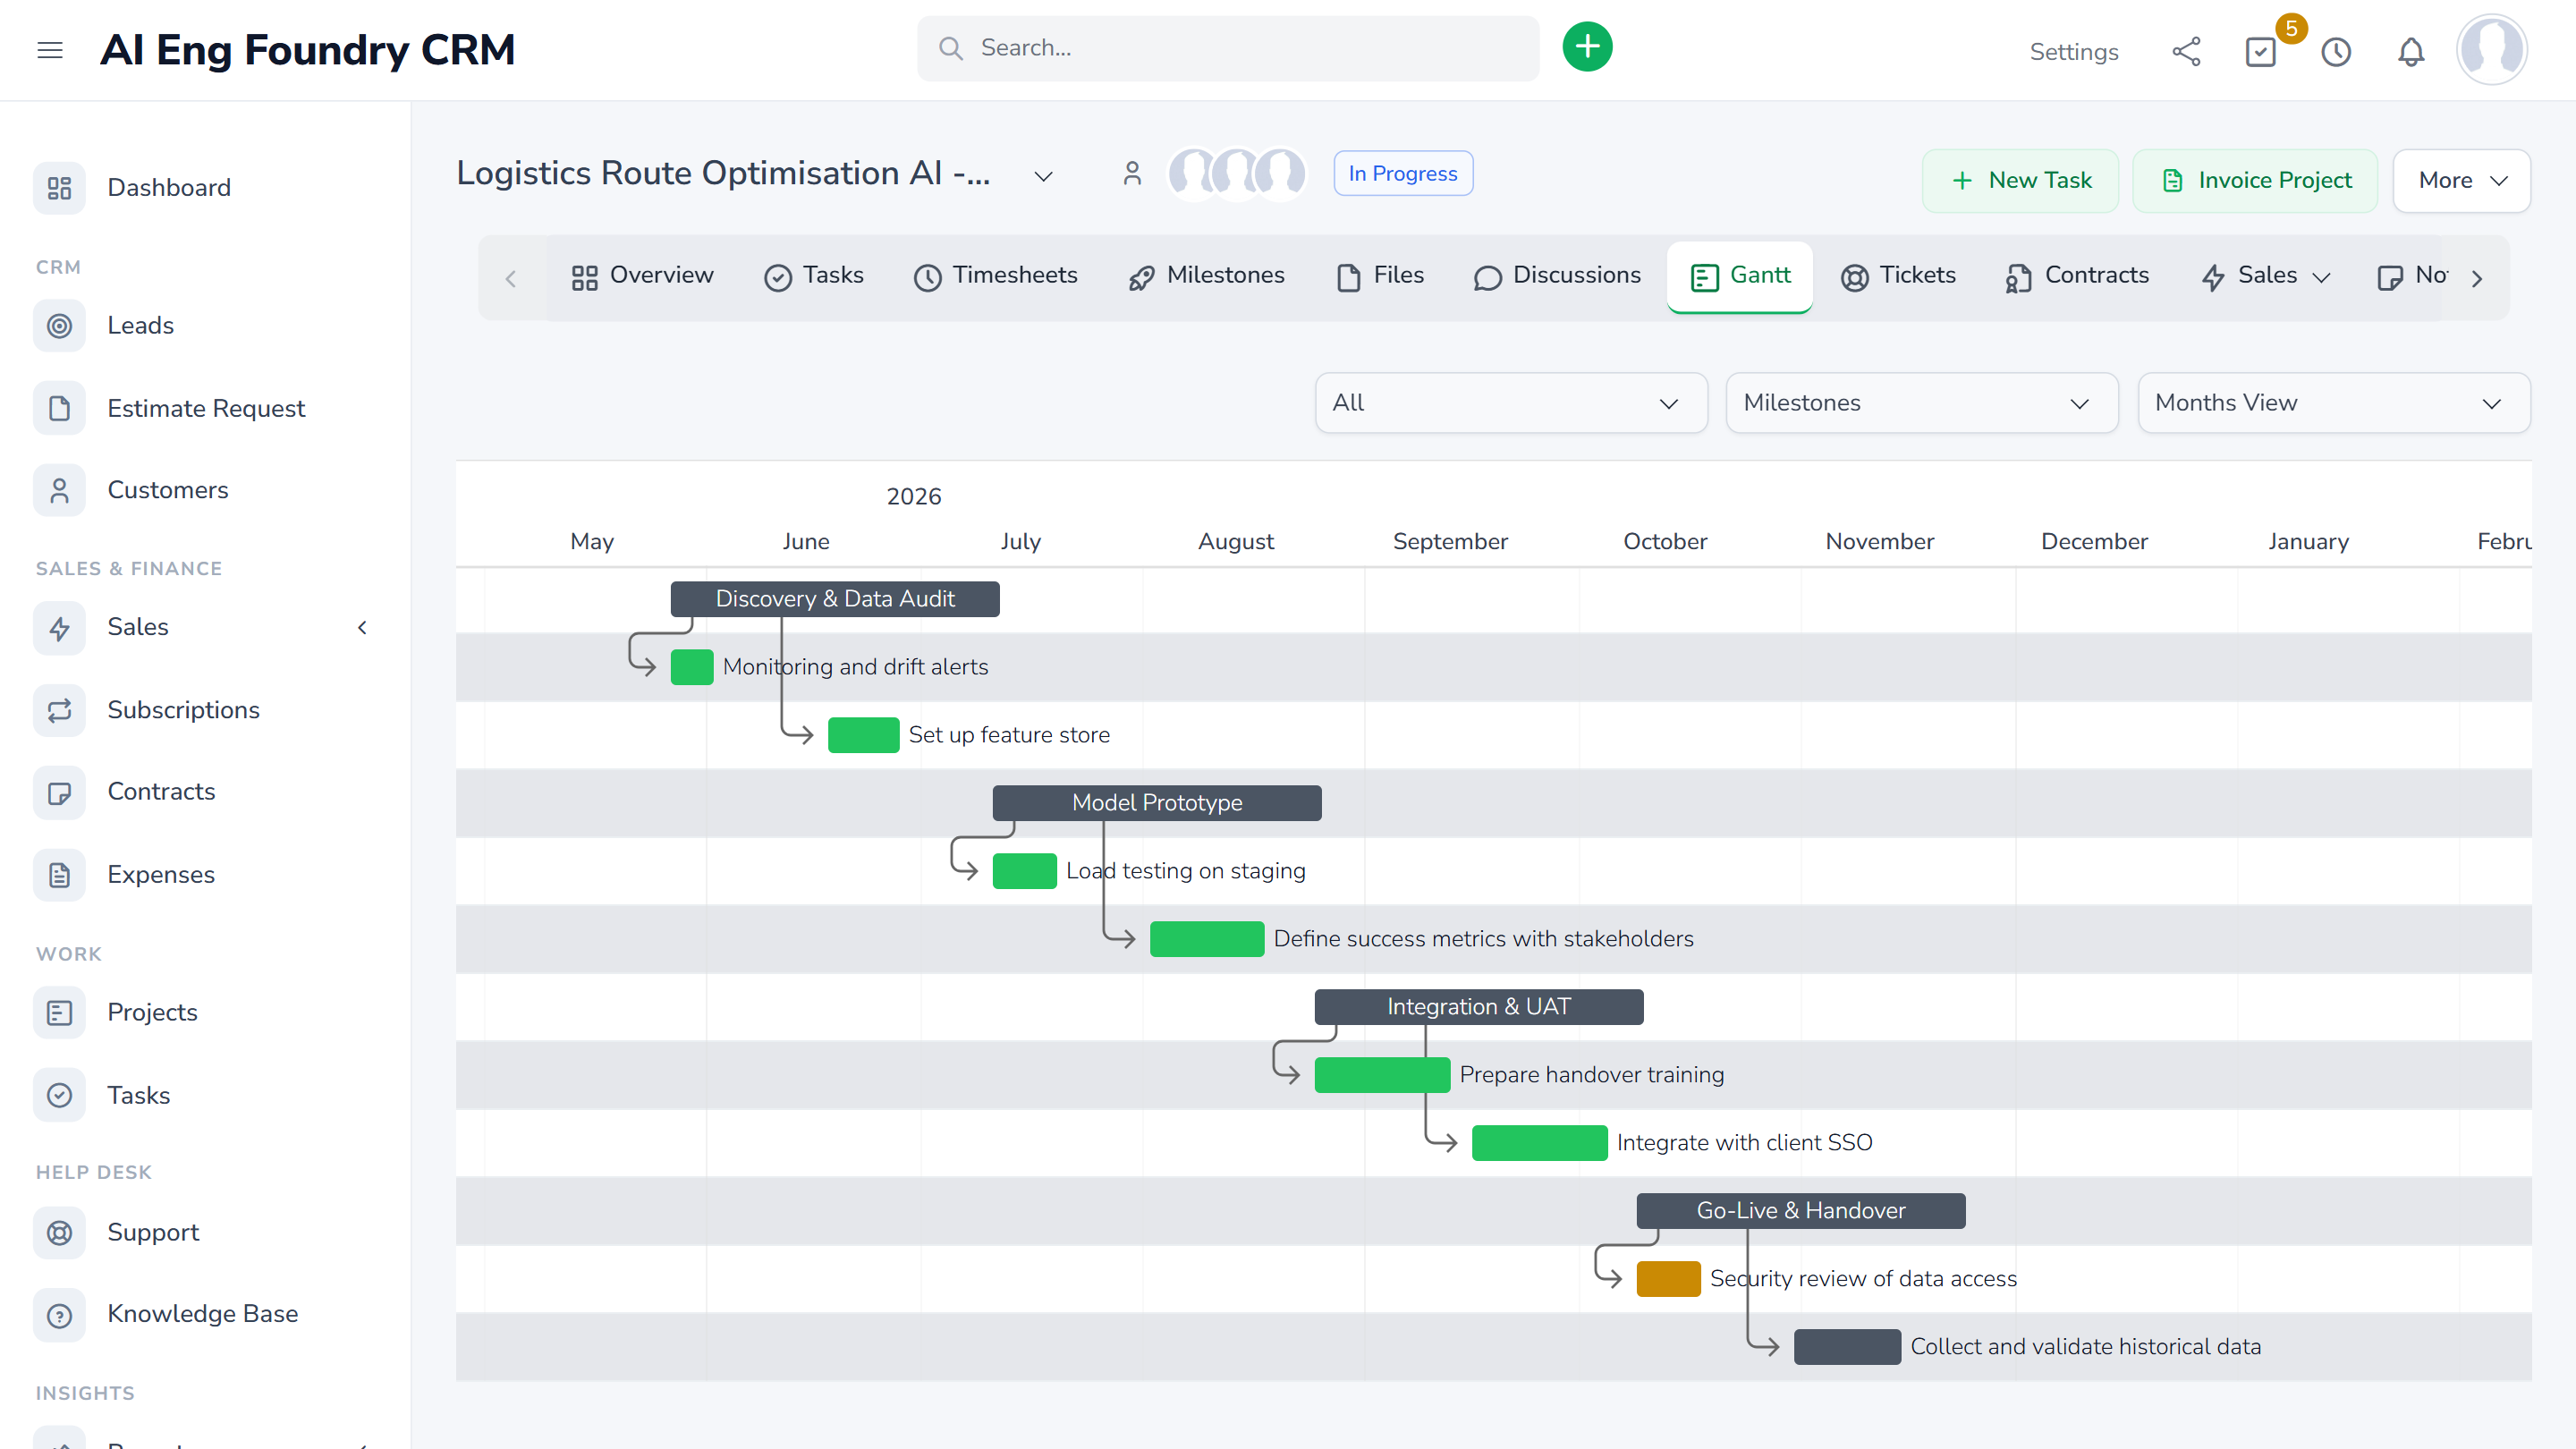Open the share icon in header
2576x1449 pixels.
pos(2186,51)
